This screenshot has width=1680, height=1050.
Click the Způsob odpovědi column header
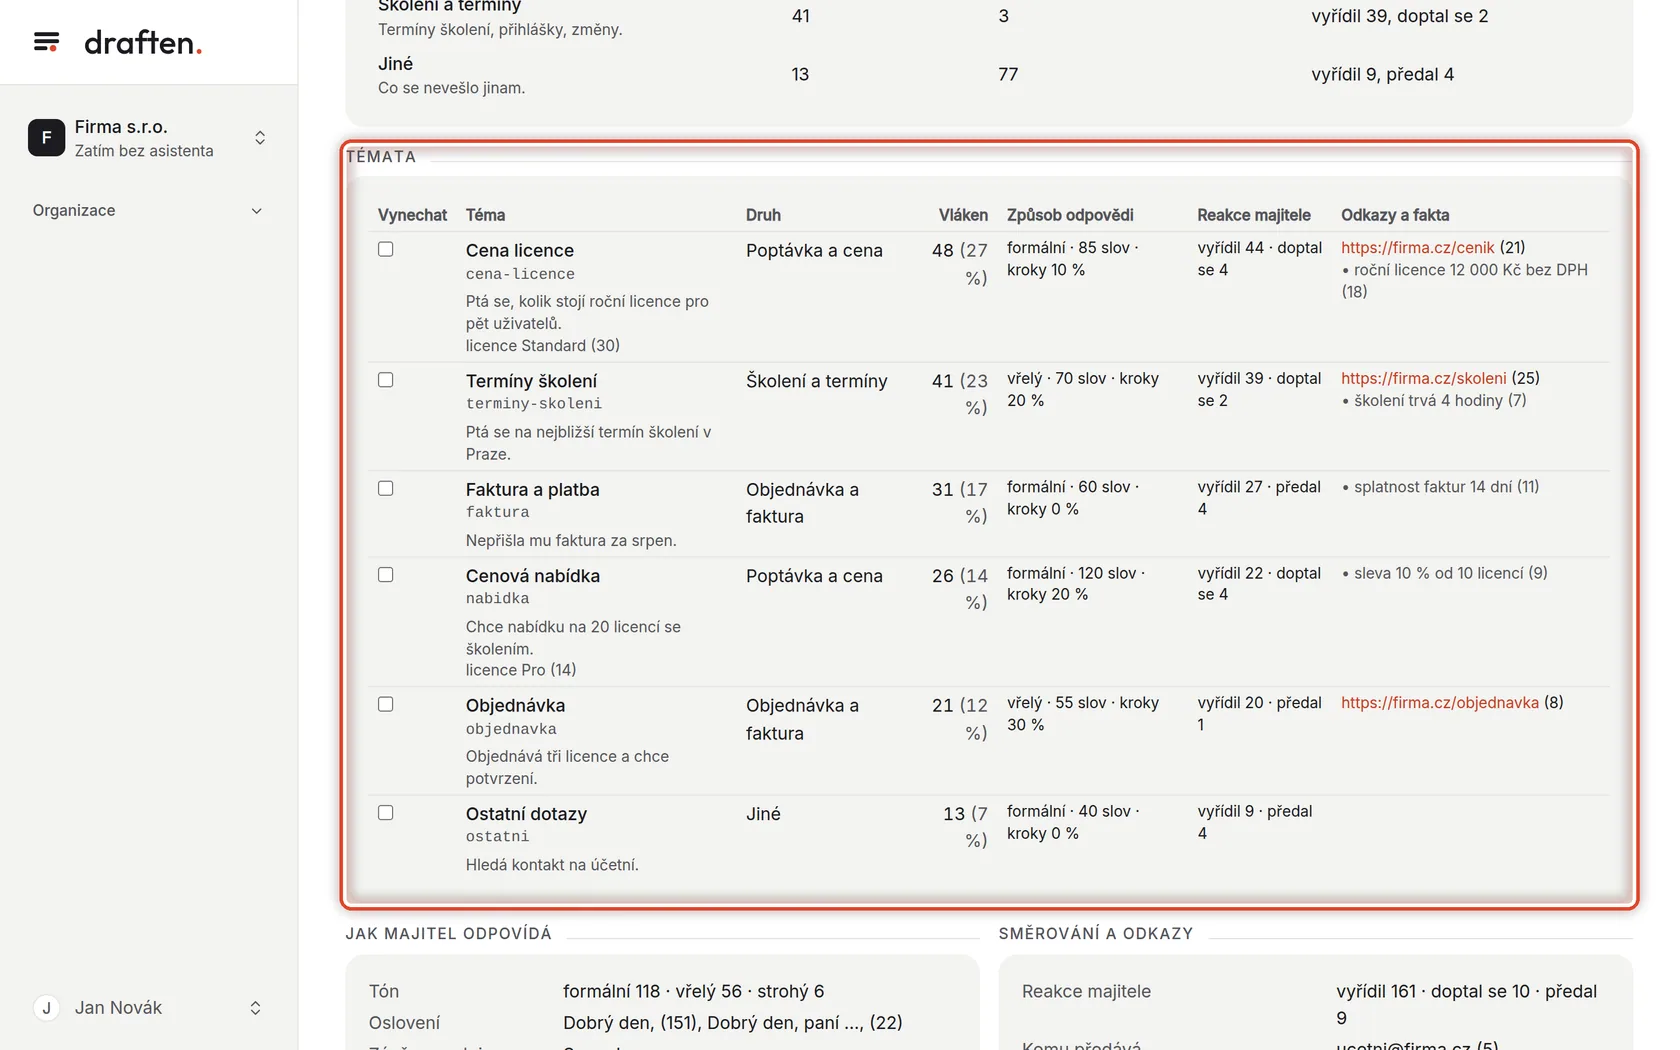click(x=1070, y=215)
